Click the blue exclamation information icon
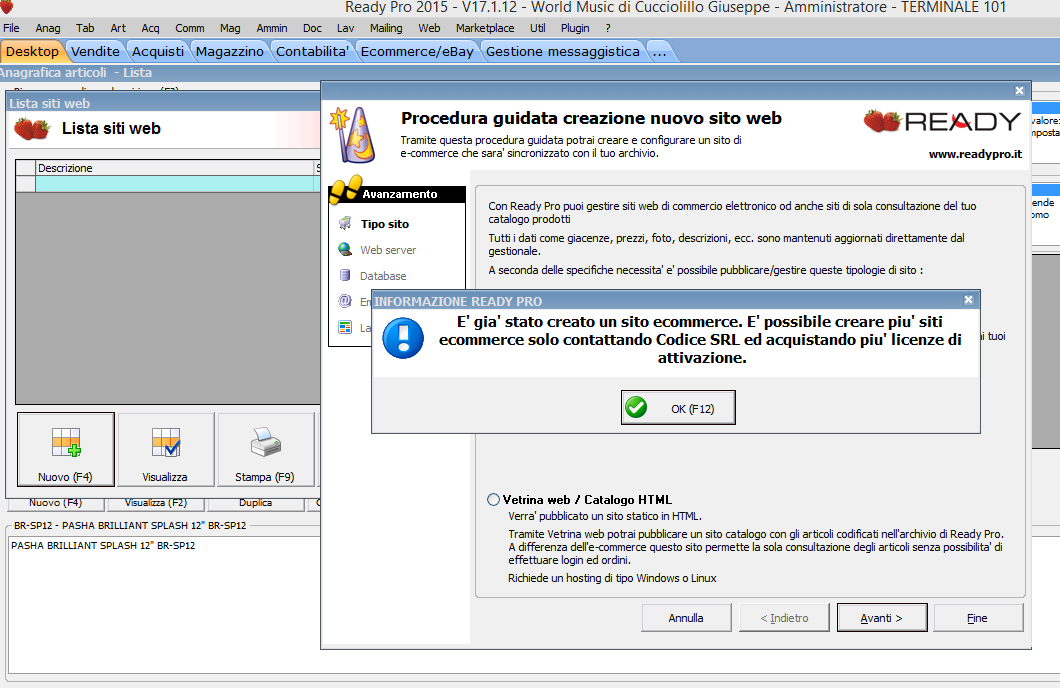Screen dimensions: 1060x688 [403, 338]
